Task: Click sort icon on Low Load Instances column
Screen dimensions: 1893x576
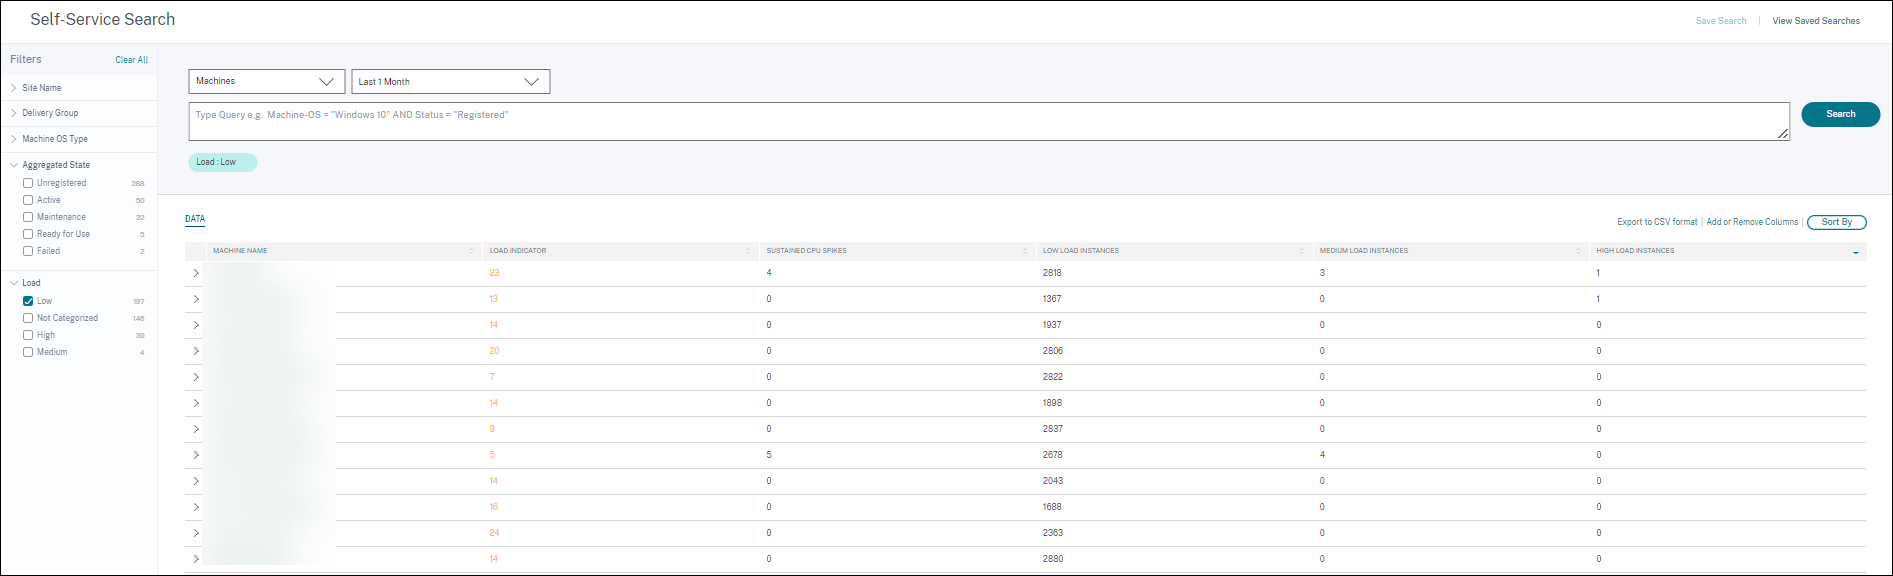Action: [x=1301, y=251]
